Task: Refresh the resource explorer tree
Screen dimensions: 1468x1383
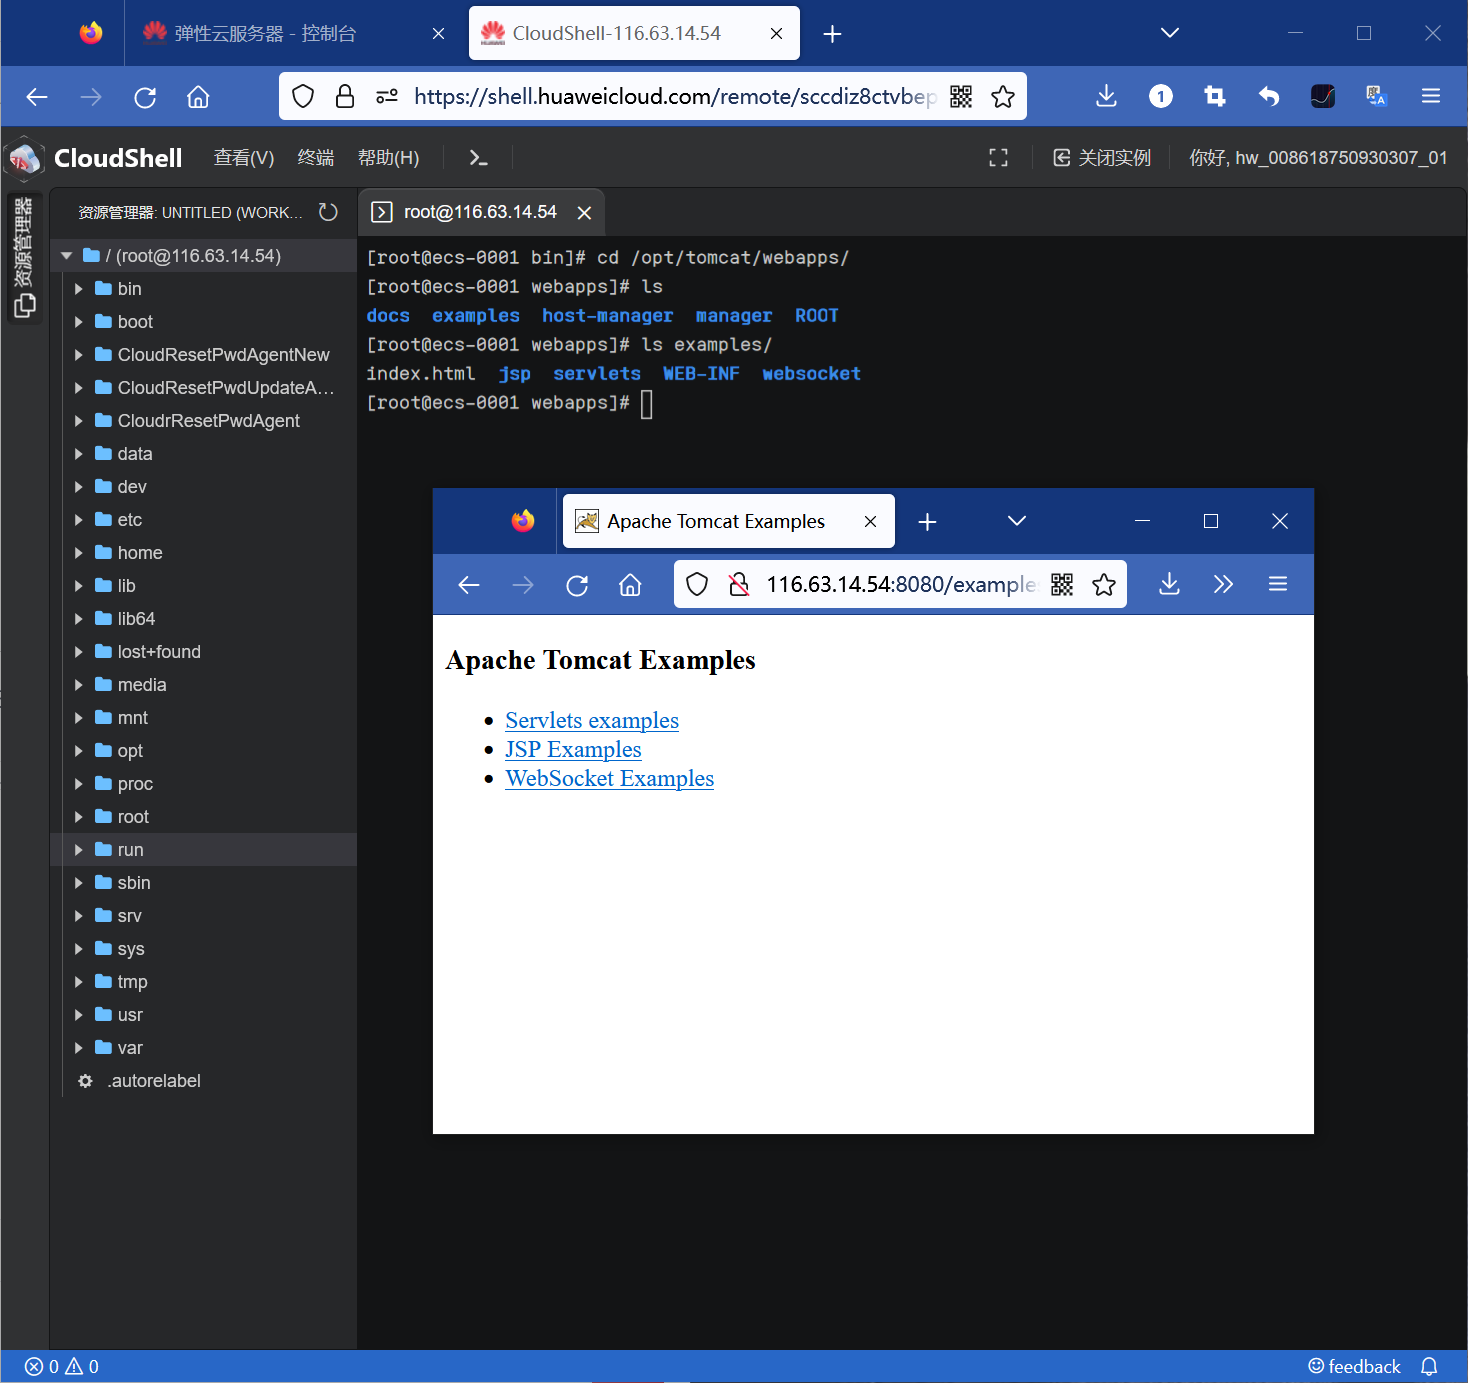Action: tap(328, 212)
